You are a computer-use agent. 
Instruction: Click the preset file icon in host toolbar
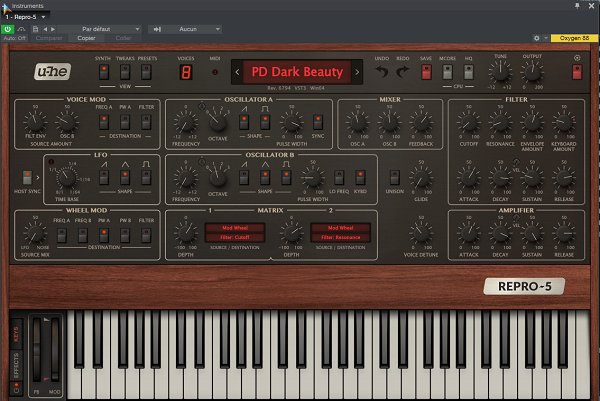[36, 29]
